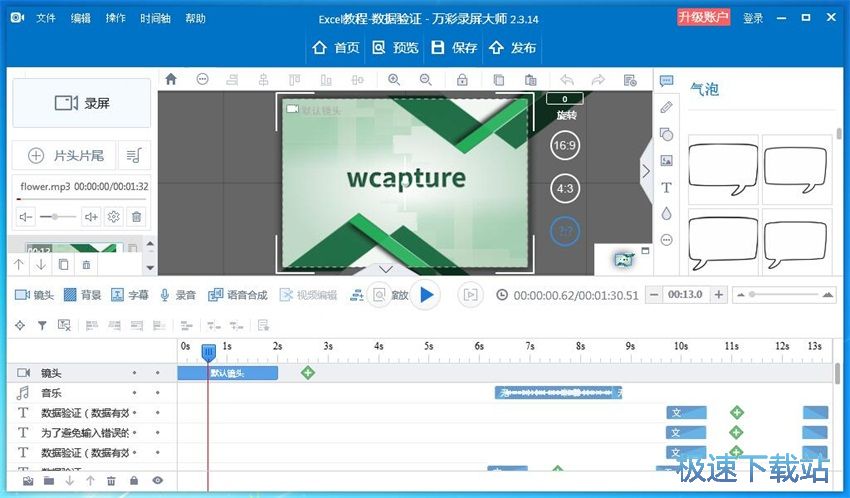Select the shapes tool
This screenshot has width=850, height=498.
click(x=666, y=134)
